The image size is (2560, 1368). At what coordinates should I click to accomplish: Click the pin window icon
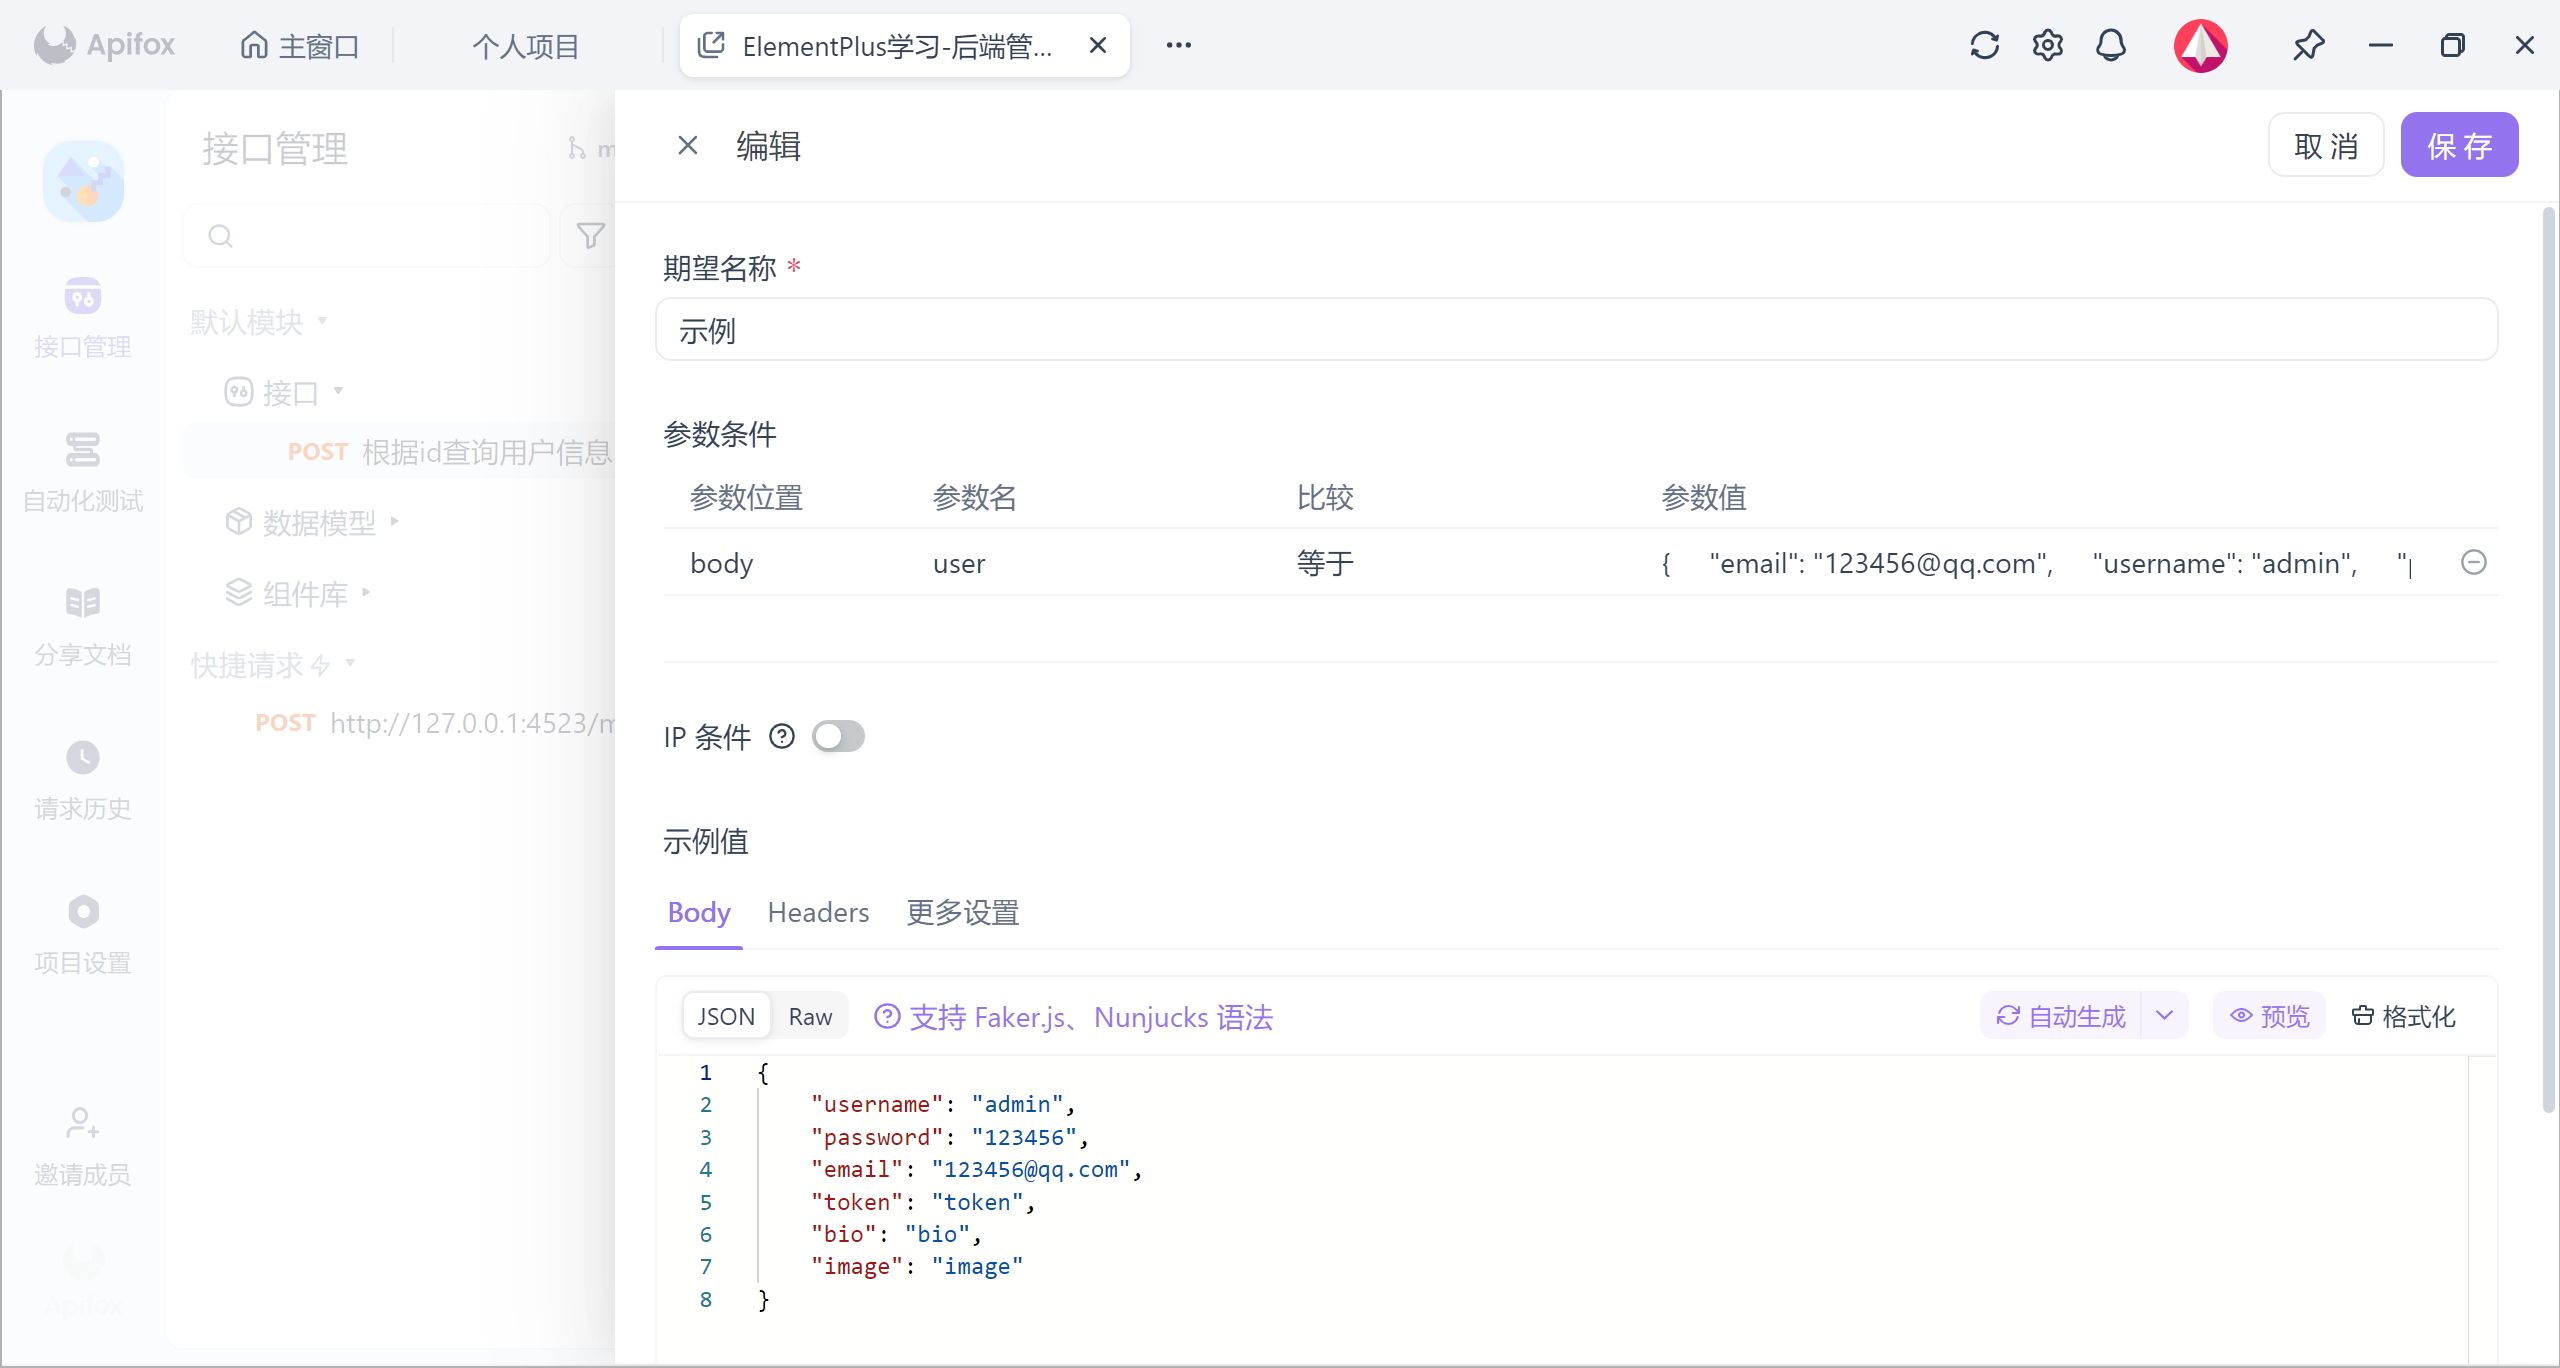coord(2308,45)
